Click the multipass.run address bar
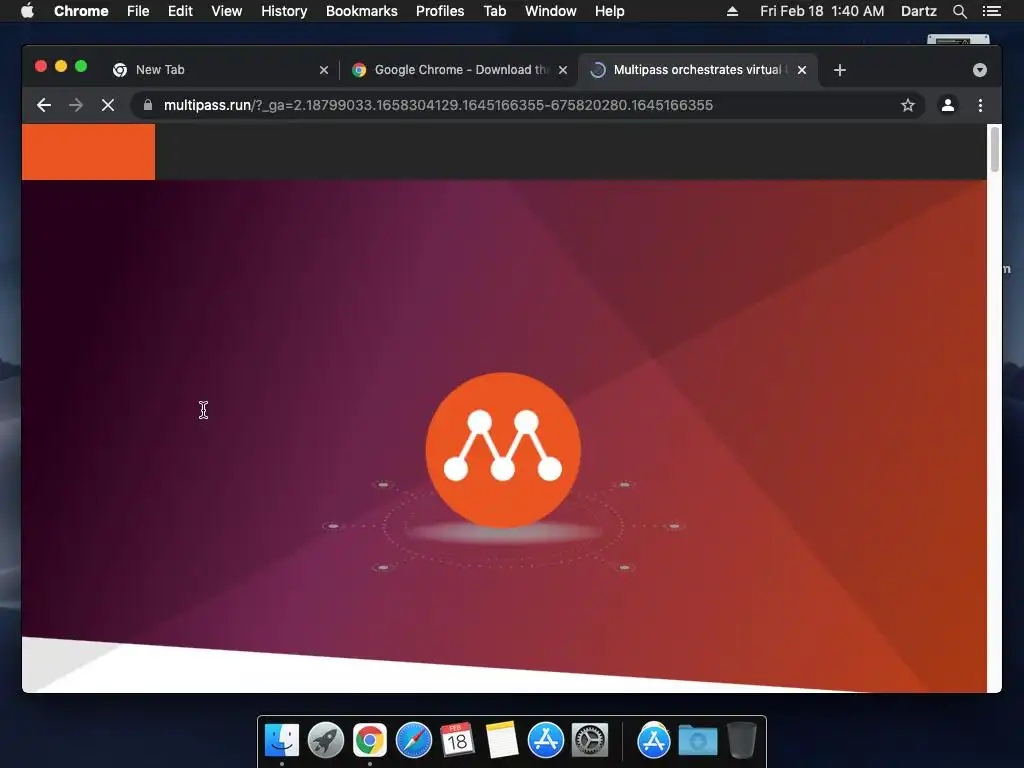Image resolution: width=1024 pixels, height=768 pixels. point(526,105)
